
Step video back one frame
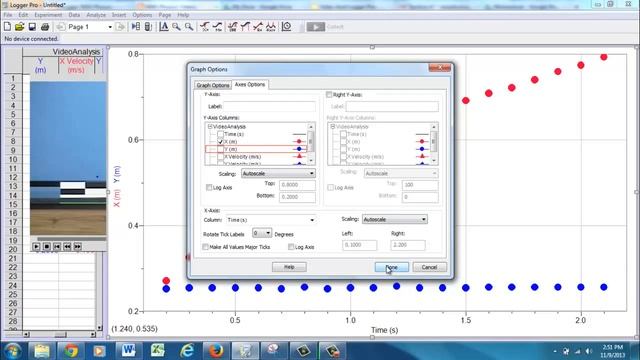point(67,247)
